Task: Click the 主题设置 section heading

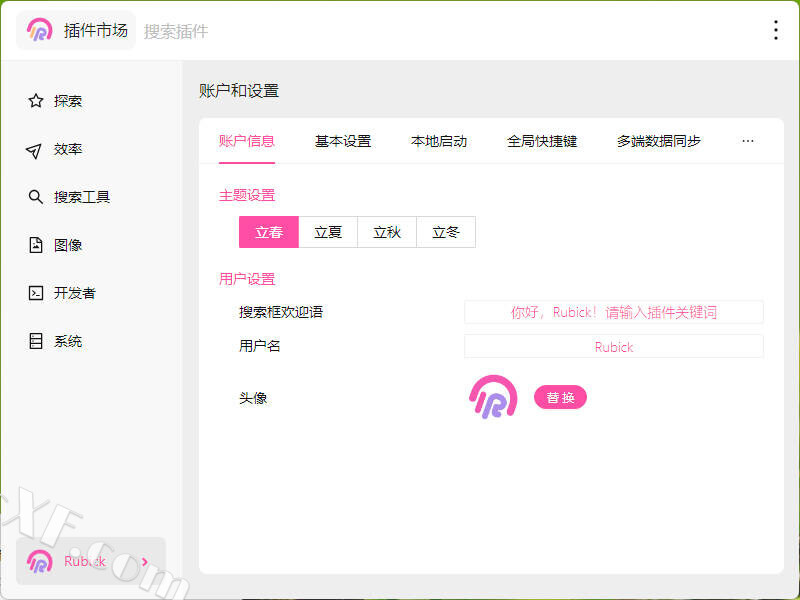Action: (247, 195)
